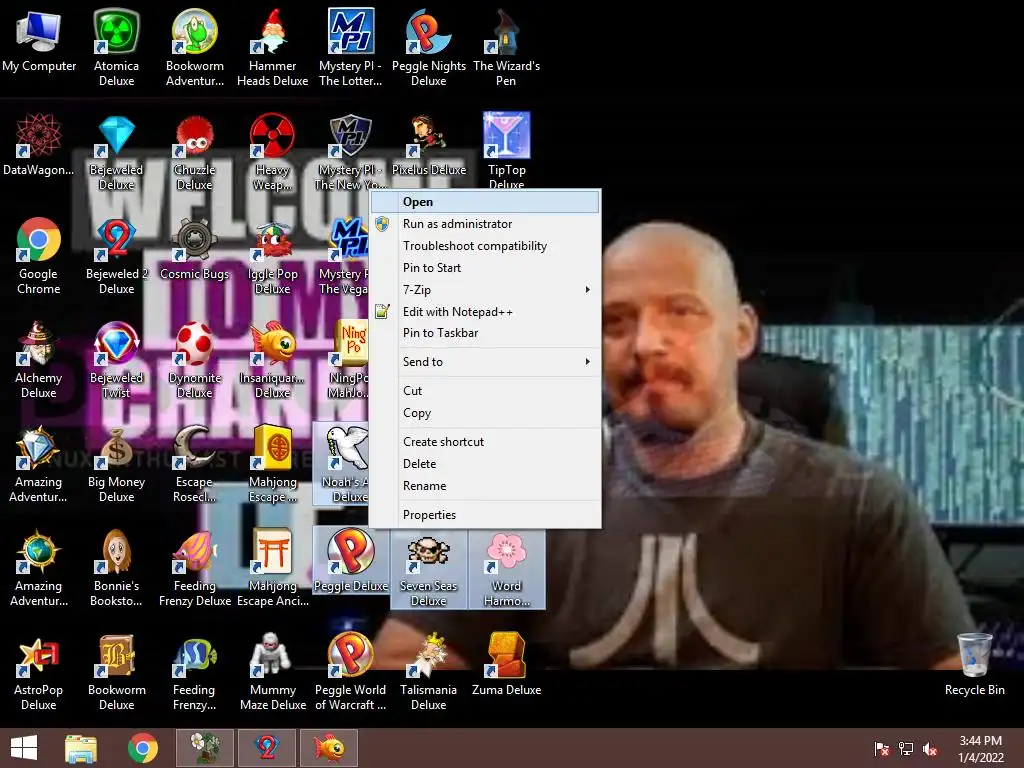The image size is (1024, 768).
Task: Select the Chuzzle Deluxe shortcut
Action: [195, 152]
